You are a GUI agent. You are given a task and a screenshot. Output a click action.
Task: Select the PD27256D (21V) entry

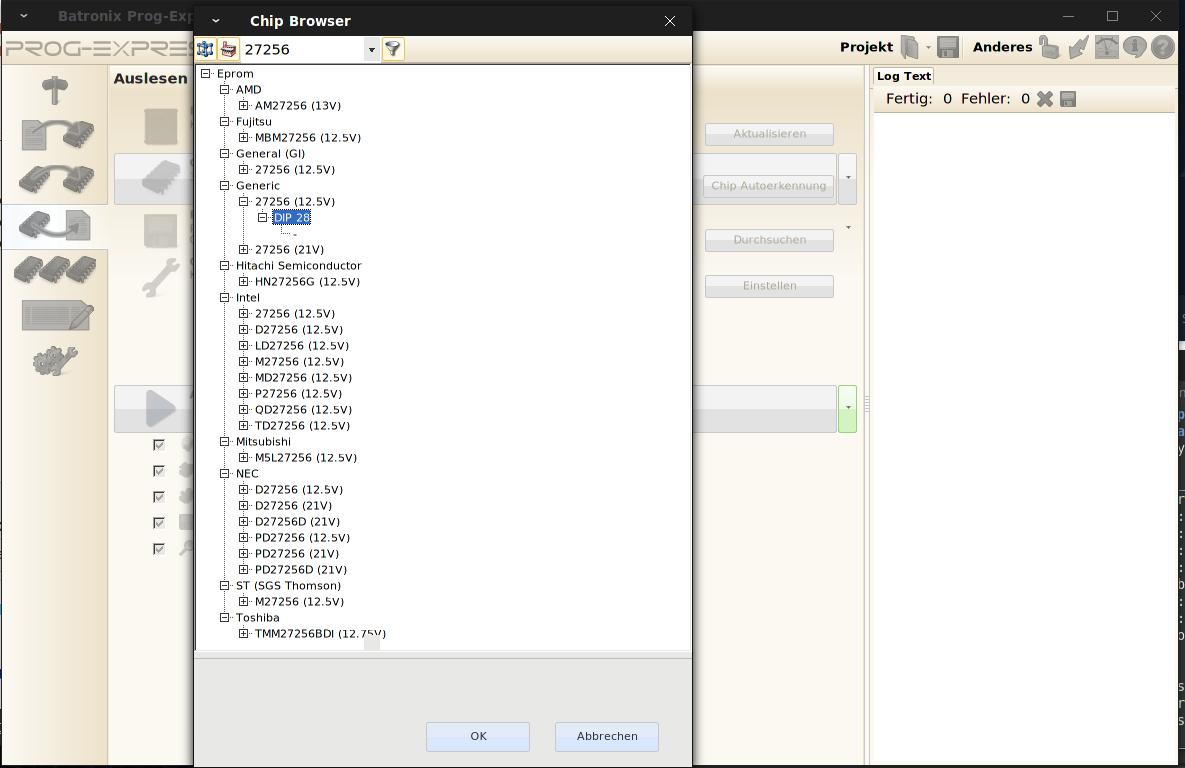(x=301, y=570)
